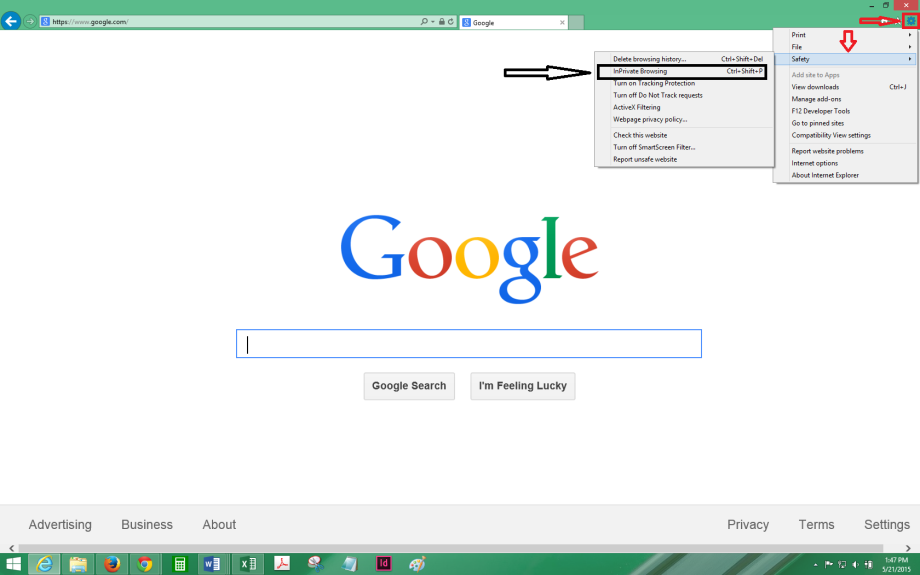This screenshot has height=575, width=920.
Task: Launch Google Chrome from the taskbar
Action: tap(144, 564)
